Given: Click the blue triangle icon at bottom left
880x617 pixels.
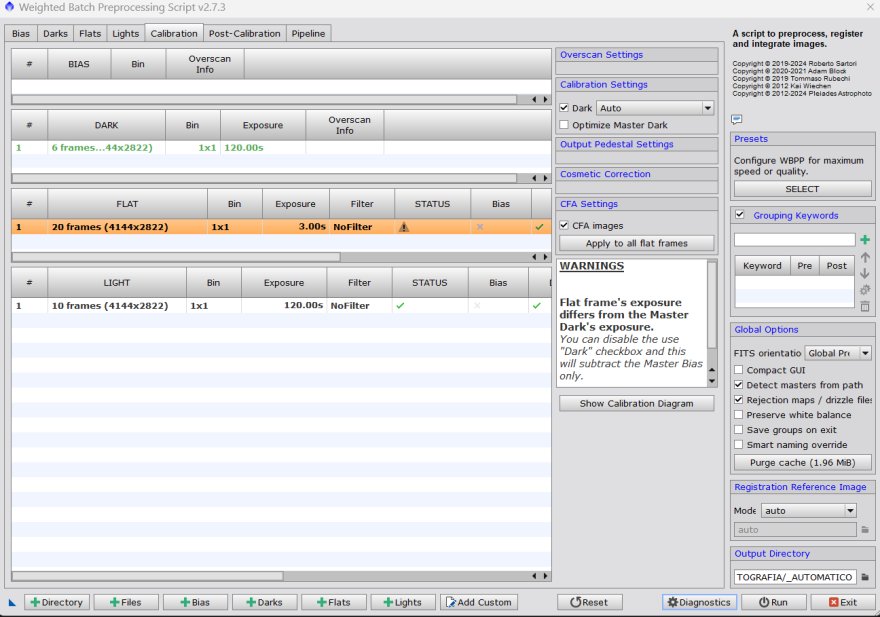Looking at the screenshot, I should click(x=13, y=602).
